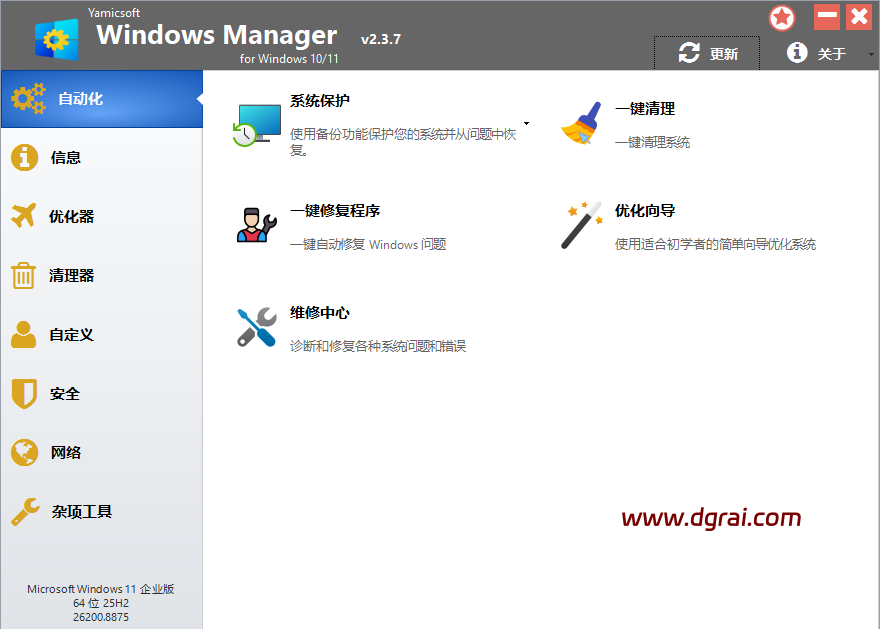The image size is (880, 629).
Task: Launch 一键清理 title
Action: point(645,109)
